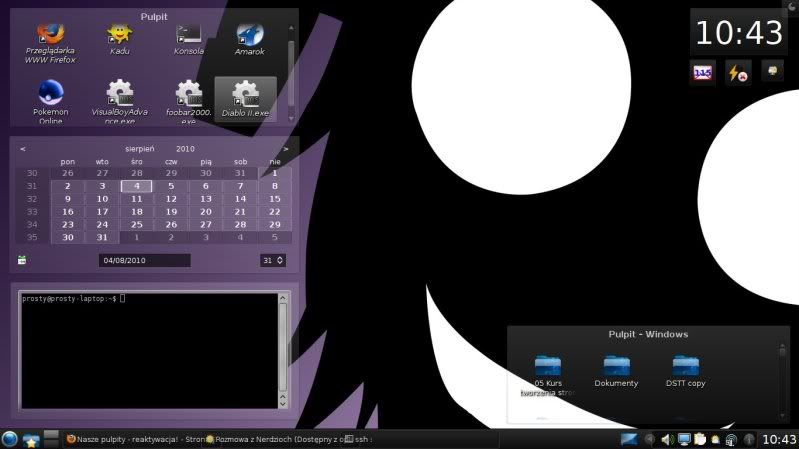This screenshot has height=449, width=799.
Task: Select week number 33 in the calendar
Action: point(32,212)
